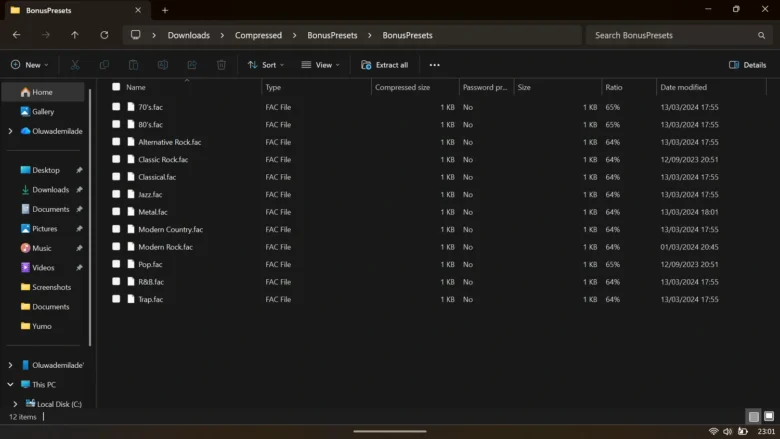This screenshot has height=439, width=780.
Task: Check the box next to Metal.fac
Action: [116, 212]
